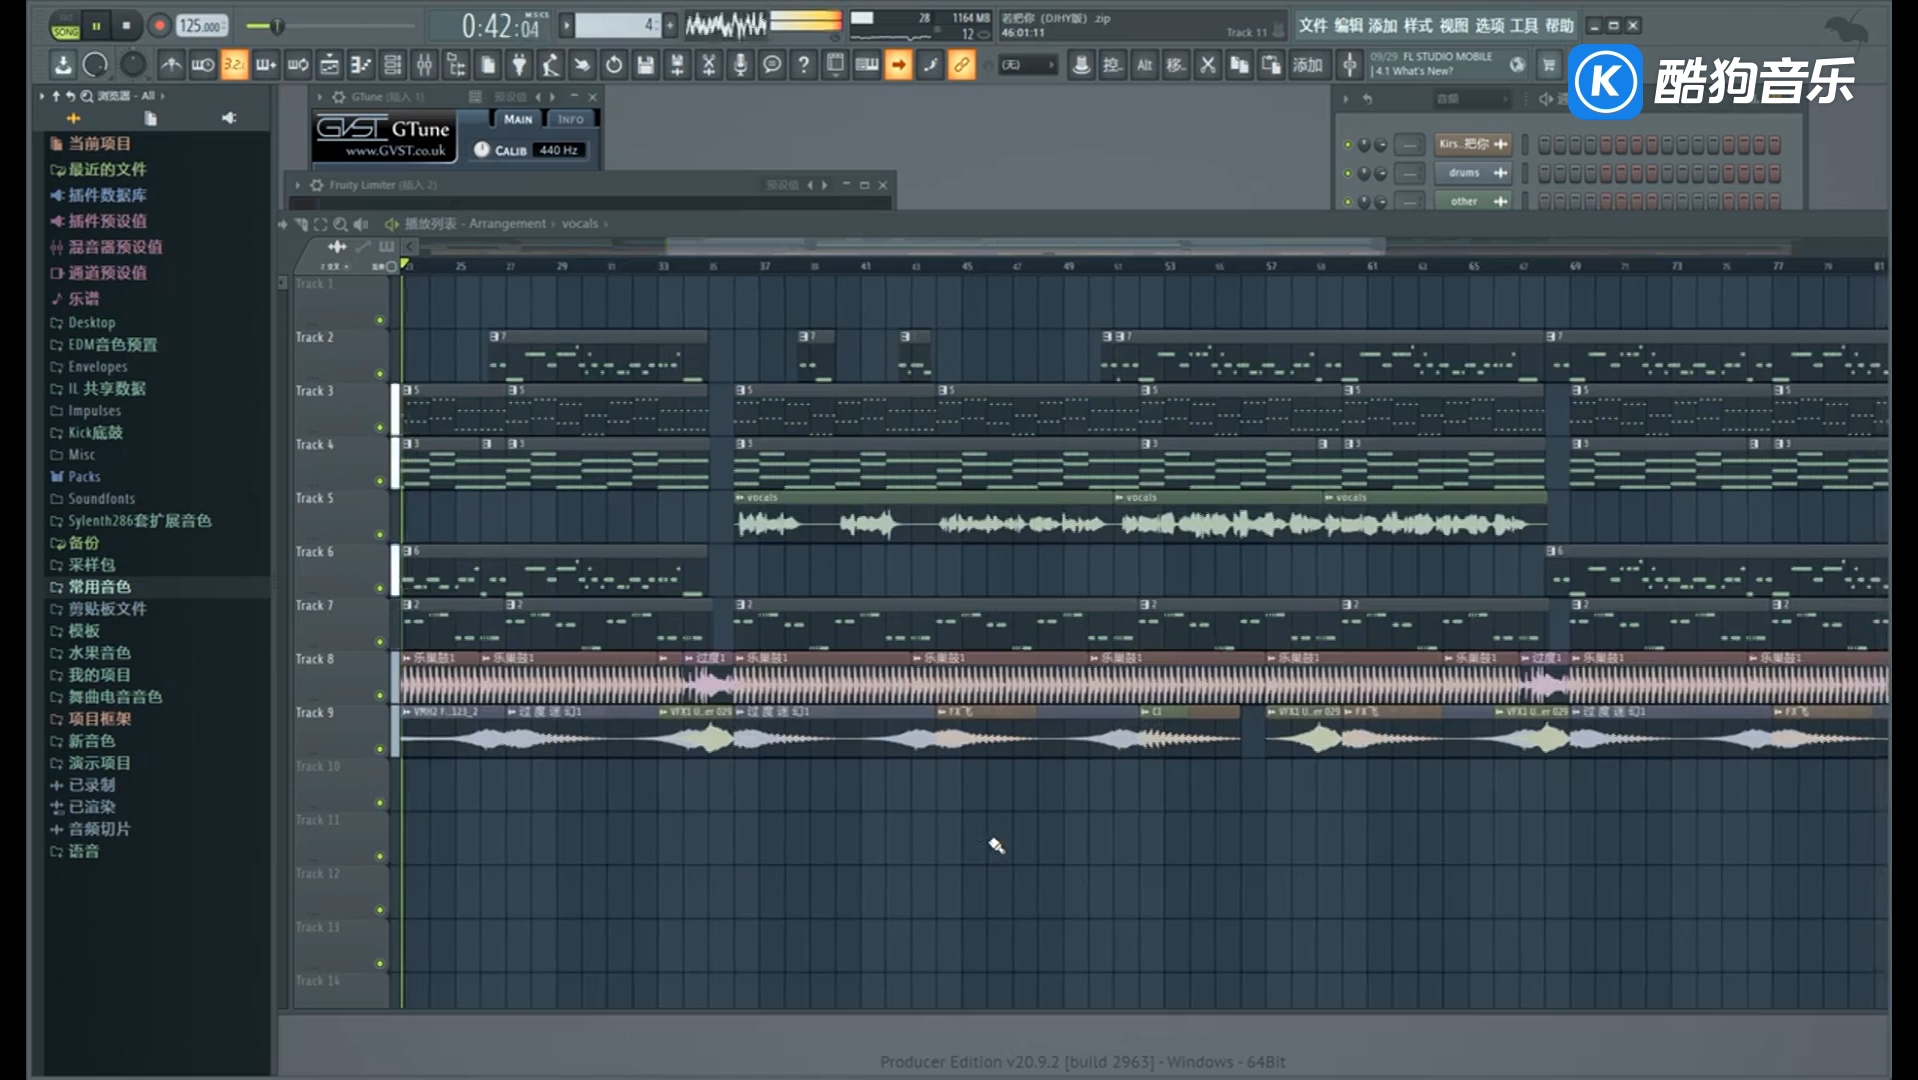Click the render export icon
The image size is (1918, 1080).
[677, 65]
